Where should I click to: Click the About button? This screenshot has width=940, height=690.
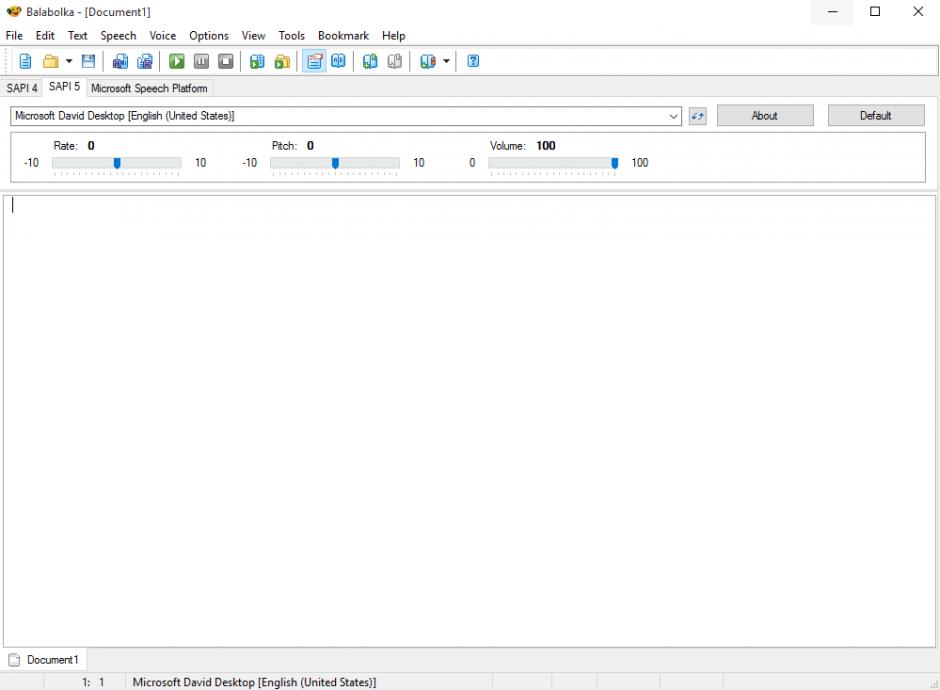click(x=765, y=116)
